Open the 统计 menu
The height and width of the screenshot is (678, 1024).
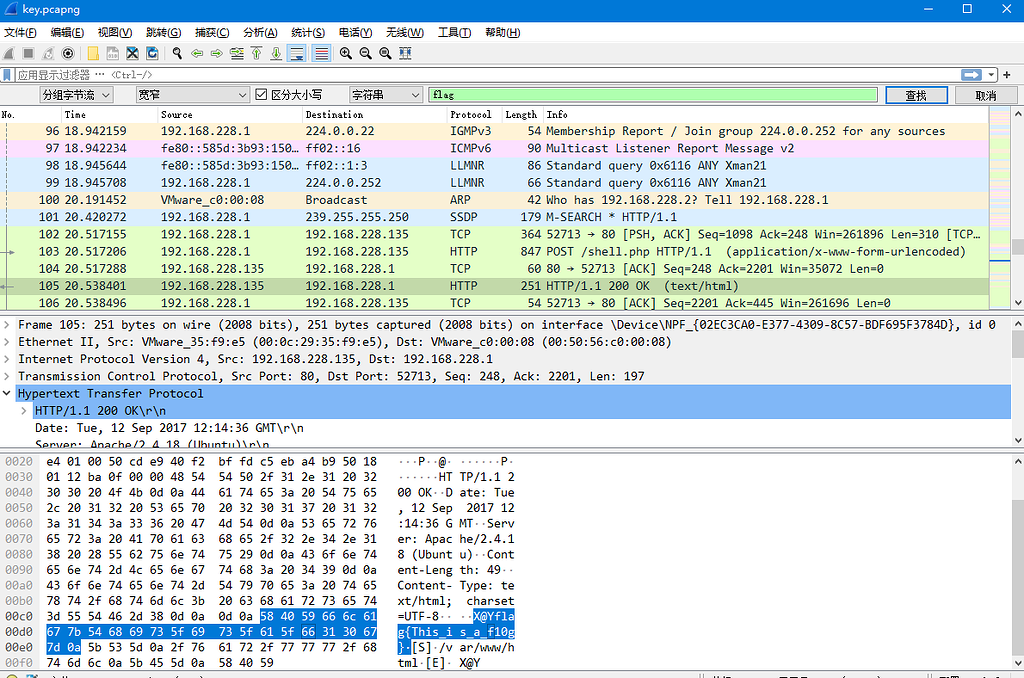(306, 31)
